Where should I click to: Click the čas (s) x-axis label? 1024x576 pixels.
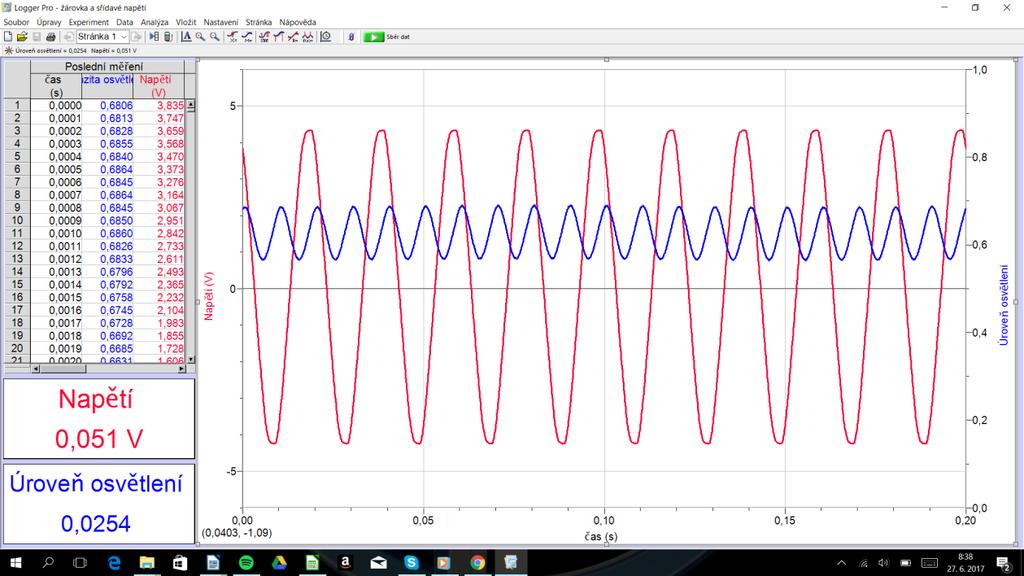(601, 537)
